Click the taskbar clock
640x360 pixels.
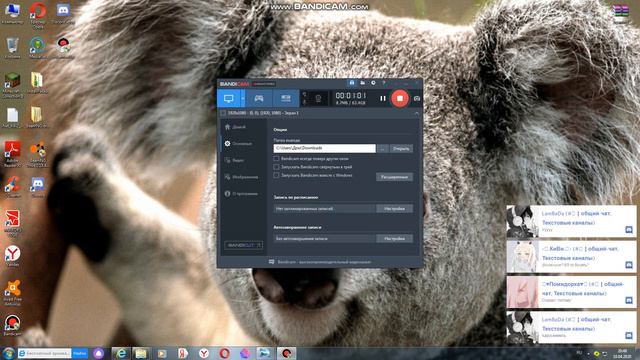[x=622, y=353]
